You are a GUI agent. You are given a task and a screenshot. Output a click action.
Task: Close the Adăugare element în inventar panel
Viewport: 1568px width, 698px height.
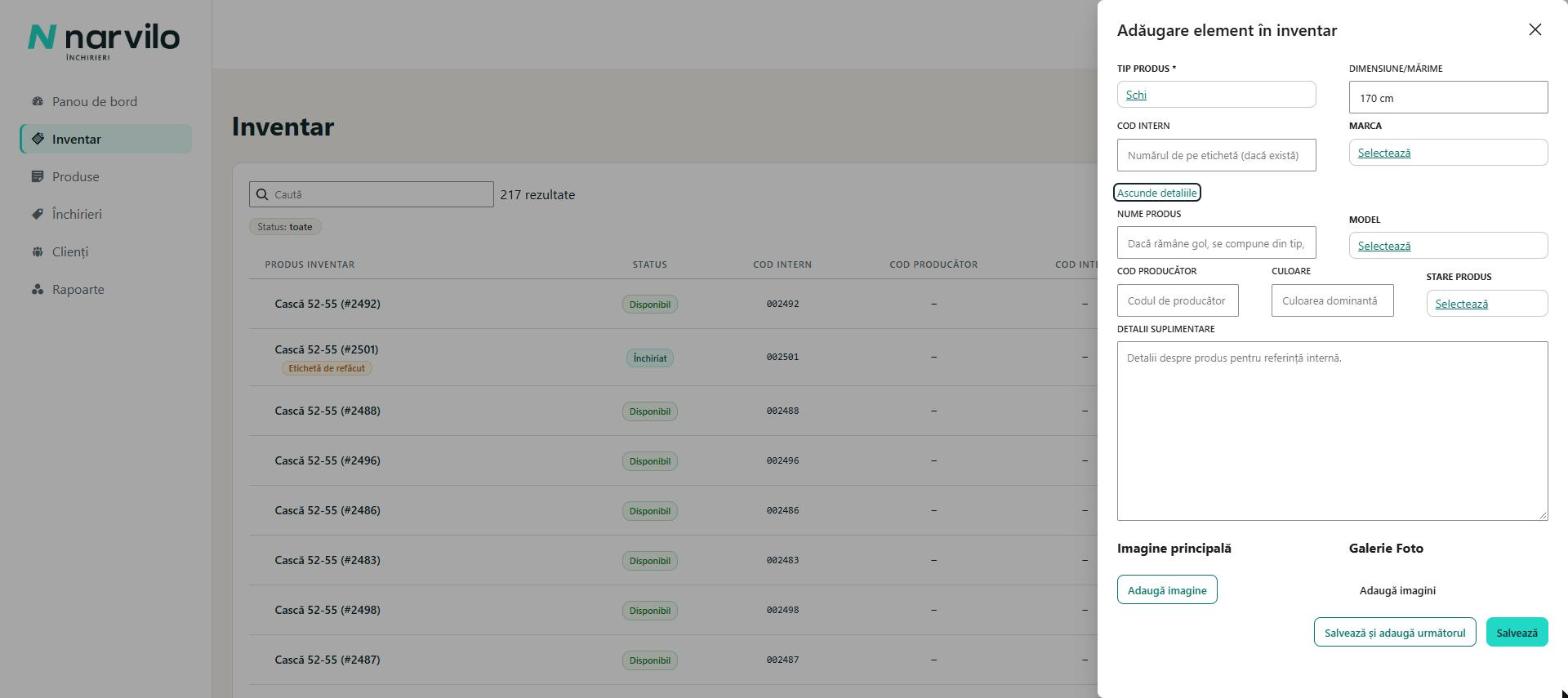(x=1535, y=30)
